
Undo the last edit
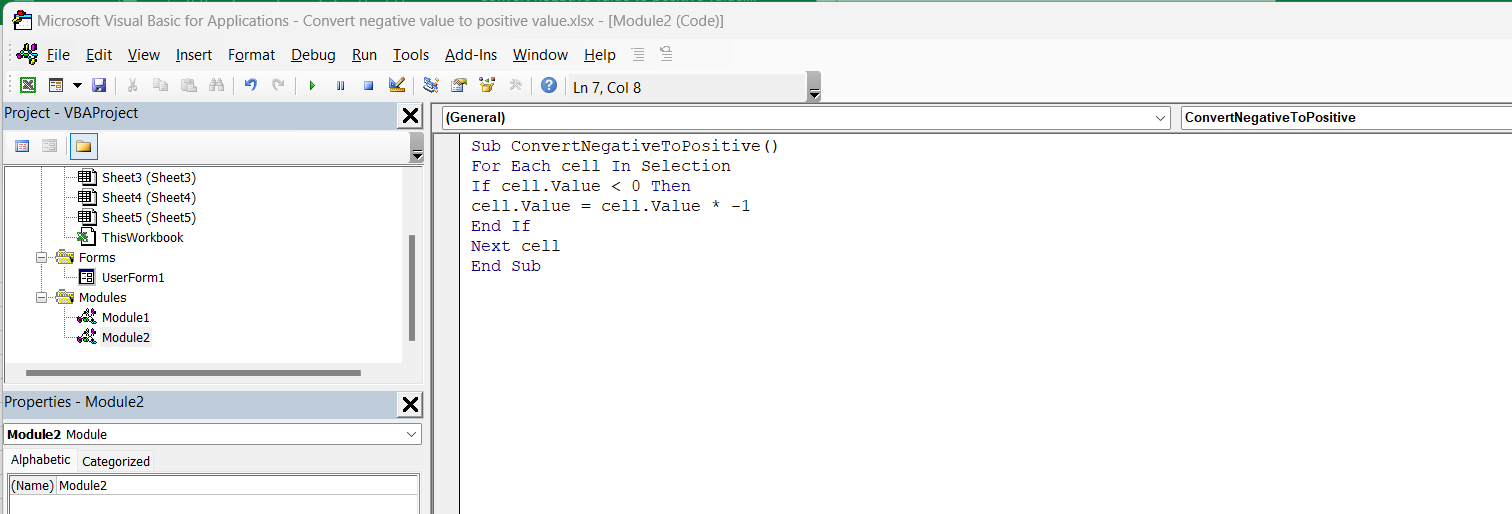pyautogui.click(x=250, y=86)
